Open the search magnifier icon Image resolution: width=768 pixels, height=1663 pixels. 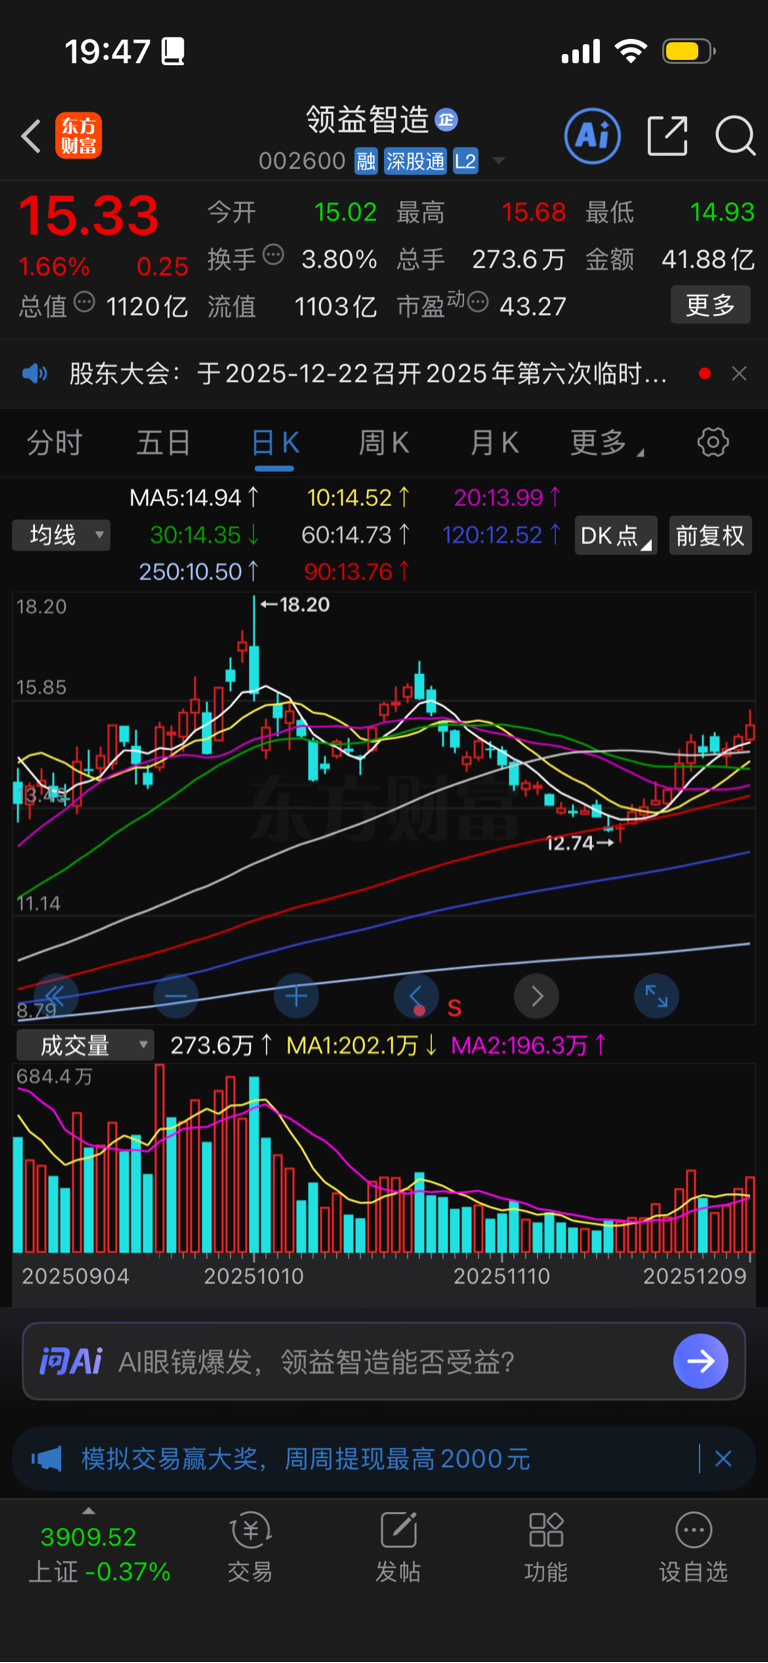tap(735, 135)
